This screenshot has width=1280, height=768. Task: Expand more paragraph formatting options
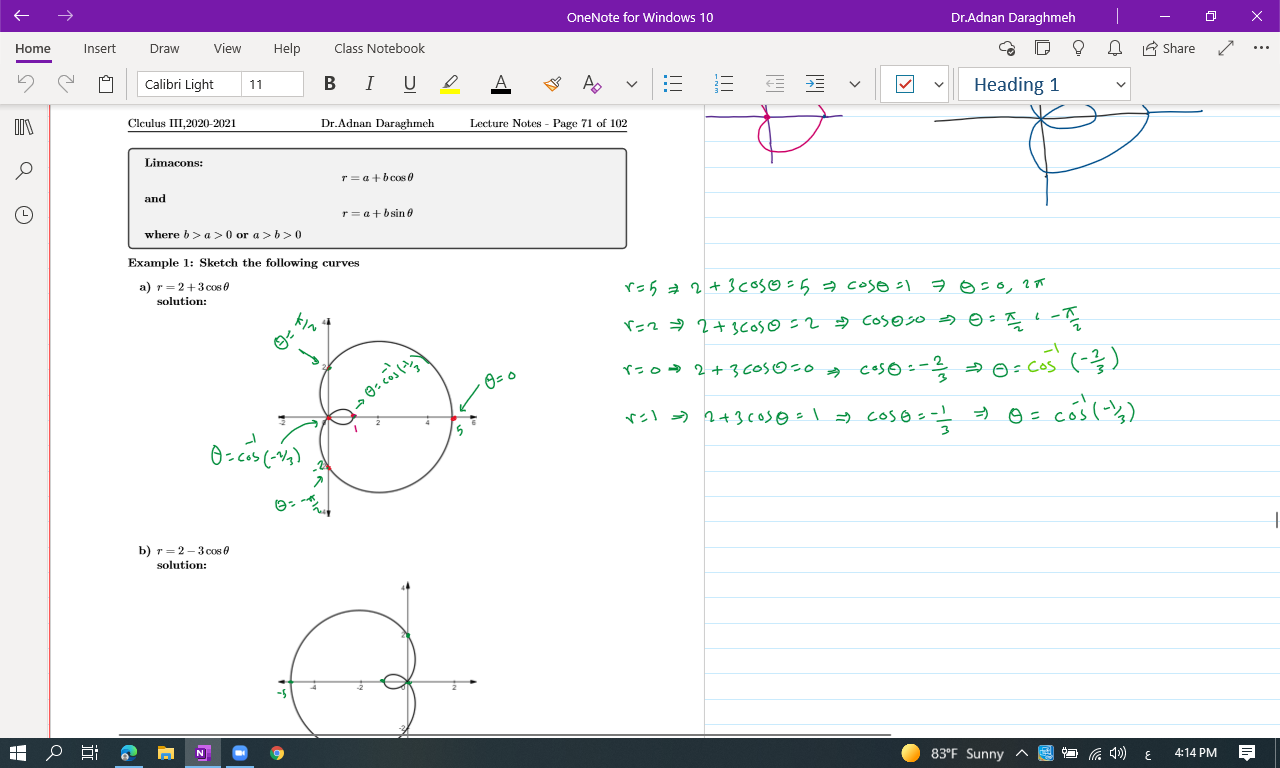point(855,84)
